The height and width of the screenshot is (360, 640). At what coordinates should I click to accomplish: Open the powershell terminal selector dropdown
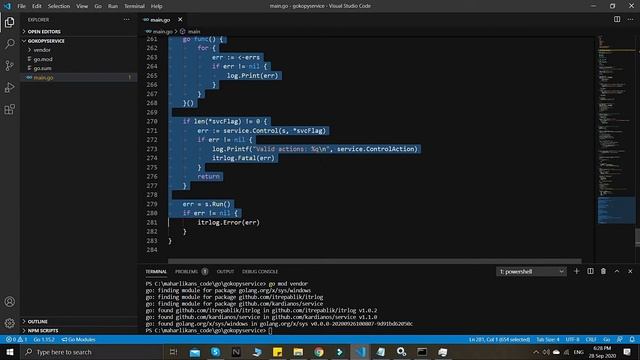coord(531,271)
